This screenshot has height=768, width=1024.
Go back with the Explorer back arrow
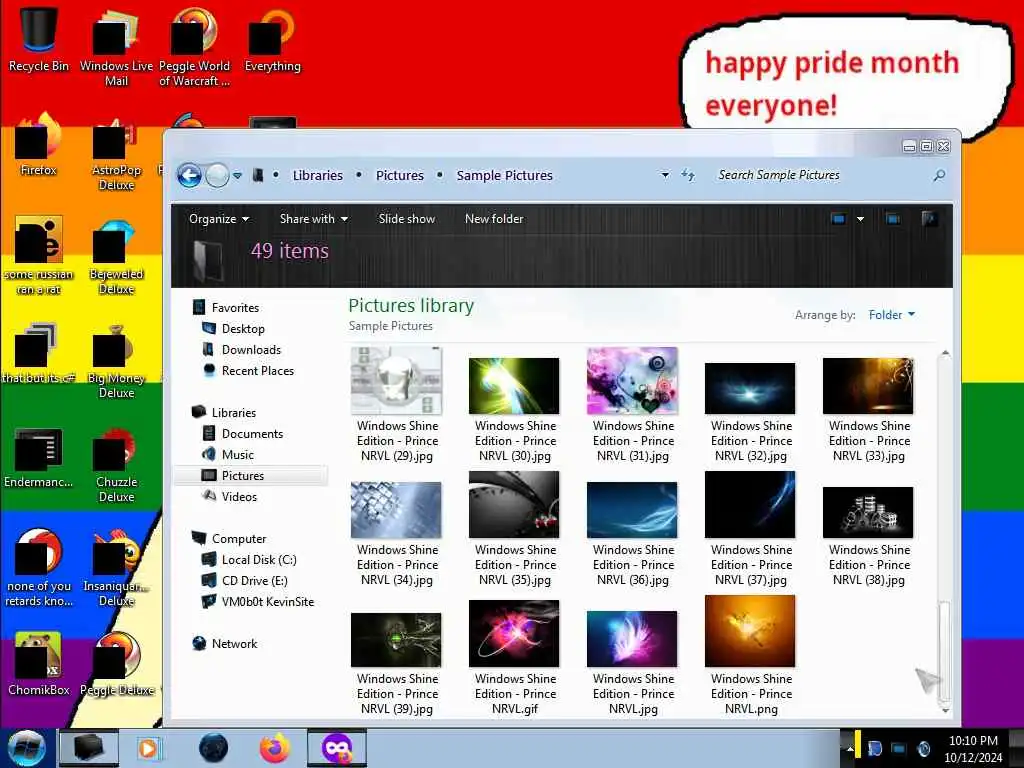pos(189,175)
